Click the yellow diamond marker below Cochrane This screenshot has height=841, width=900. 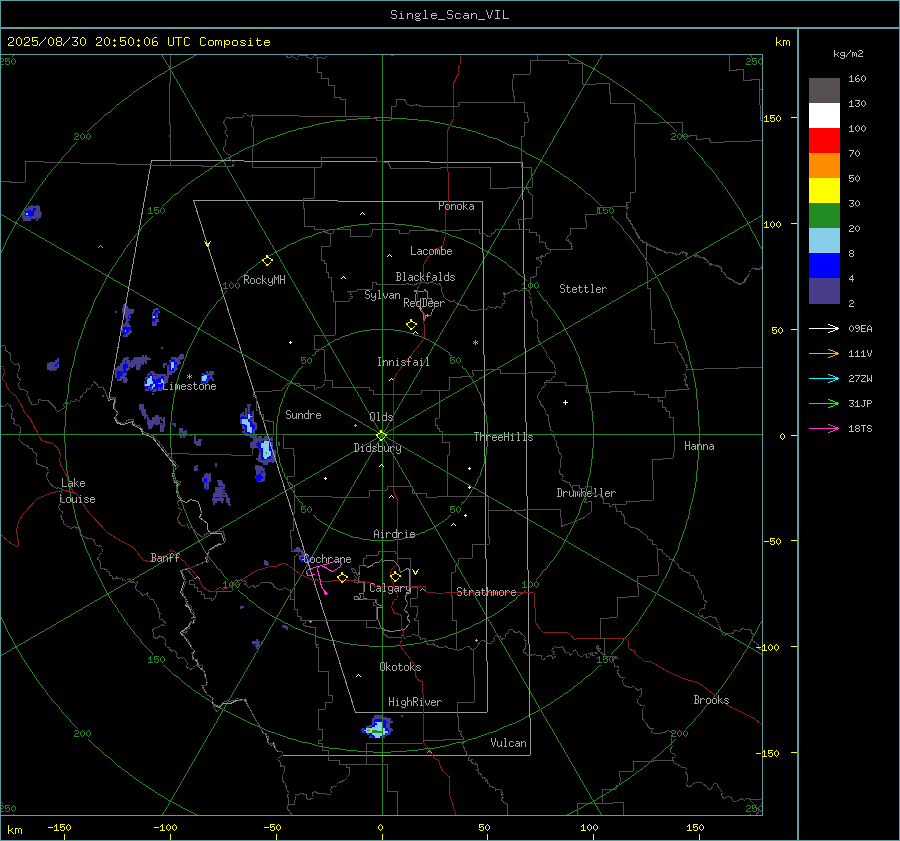pyautogui.click(x=342, y=577)
